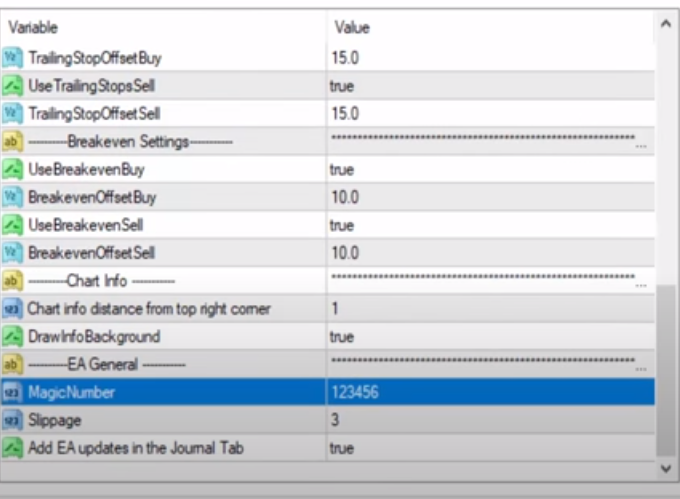Click the integer icon beside MagicNumber
The width and height of the screenshot is (680, 499).
(x=13, y=393)
